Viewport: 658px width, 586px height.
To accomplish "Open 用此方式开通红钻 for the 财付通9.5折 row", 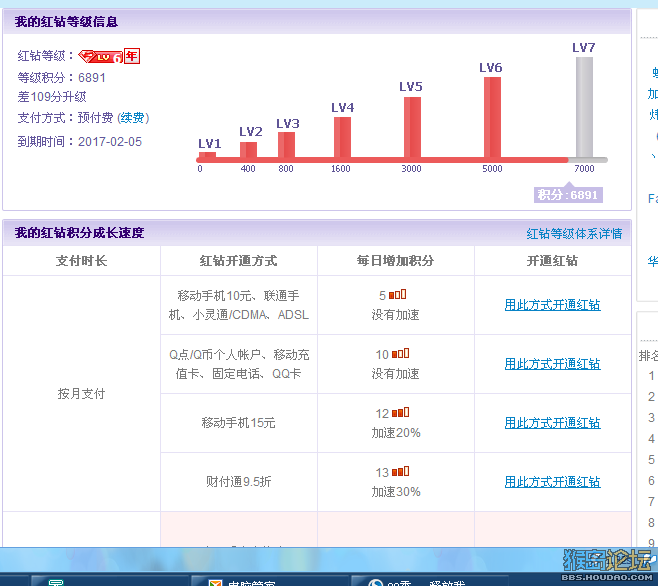I will (x=552, y=481).
